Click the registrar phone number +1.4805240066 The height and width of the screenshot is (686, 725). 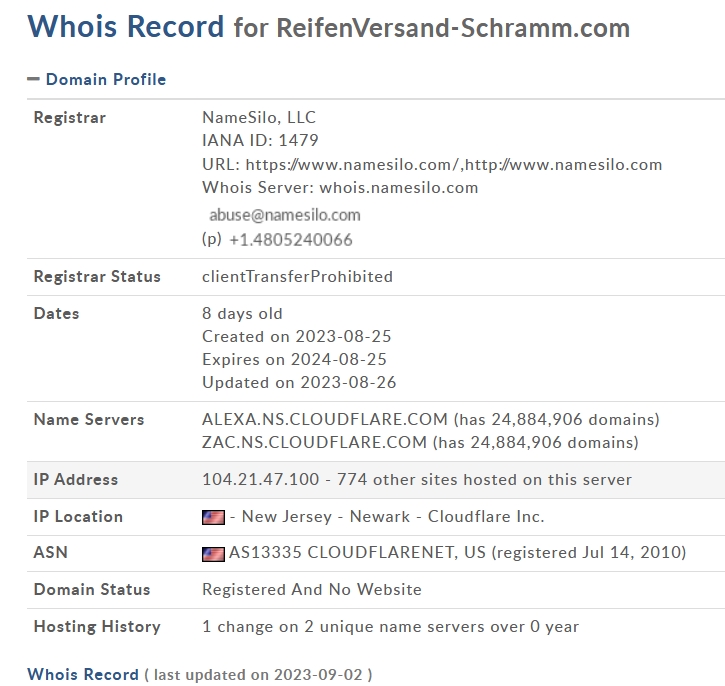[290, 240]
